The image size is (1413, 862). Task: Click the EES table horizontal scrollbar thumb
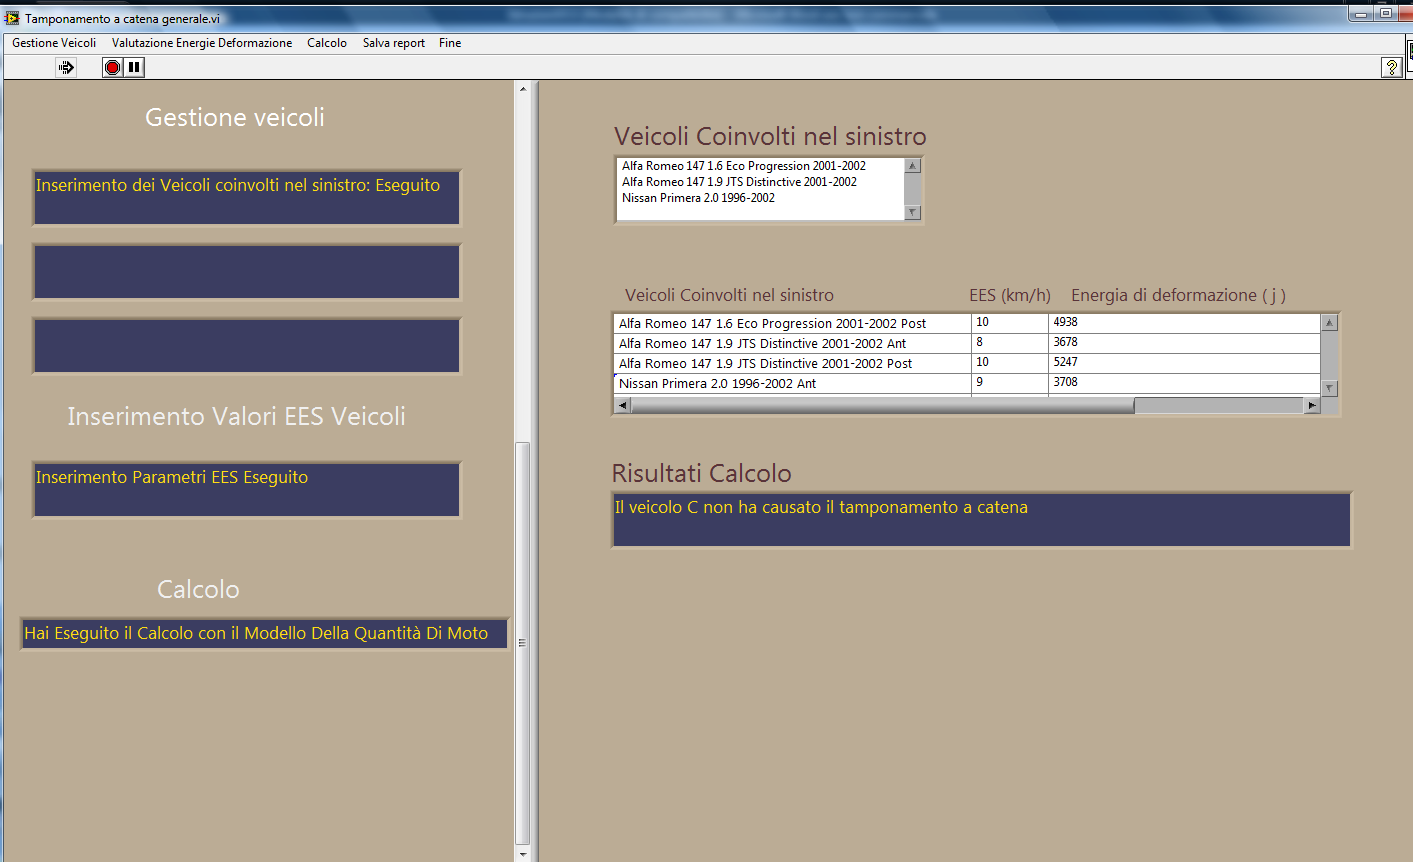[x=883, y=405]
